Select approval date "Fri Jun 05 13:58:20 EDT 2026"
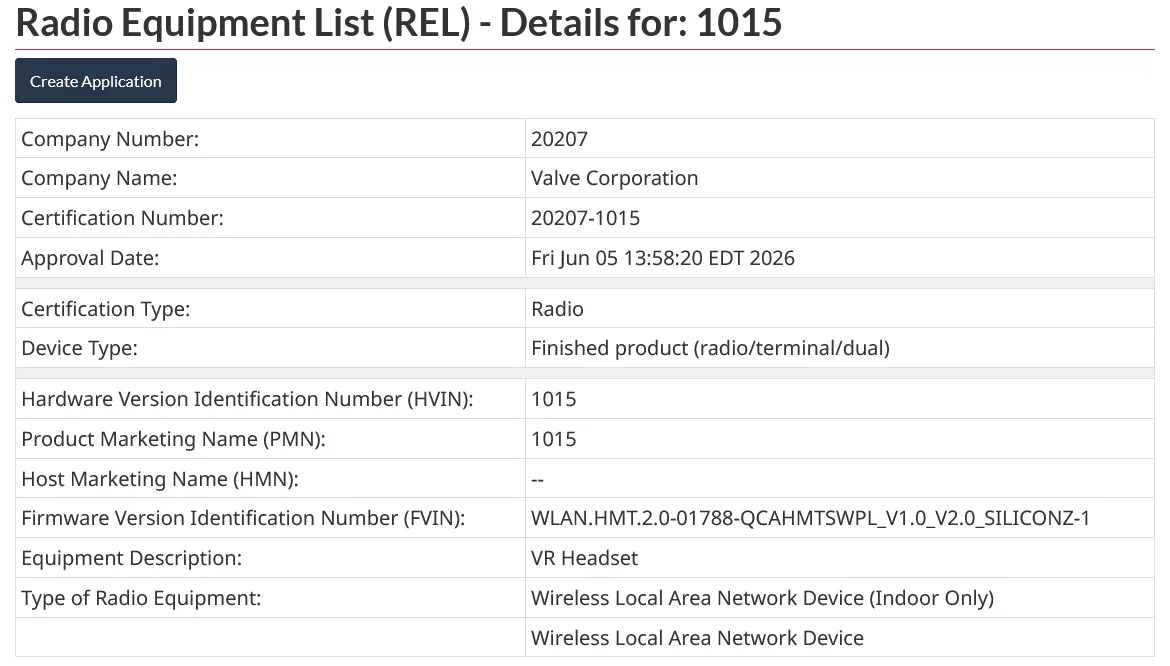Viewport: 1170px width, 666px height. pyautogui.click(x=663, y=258)
